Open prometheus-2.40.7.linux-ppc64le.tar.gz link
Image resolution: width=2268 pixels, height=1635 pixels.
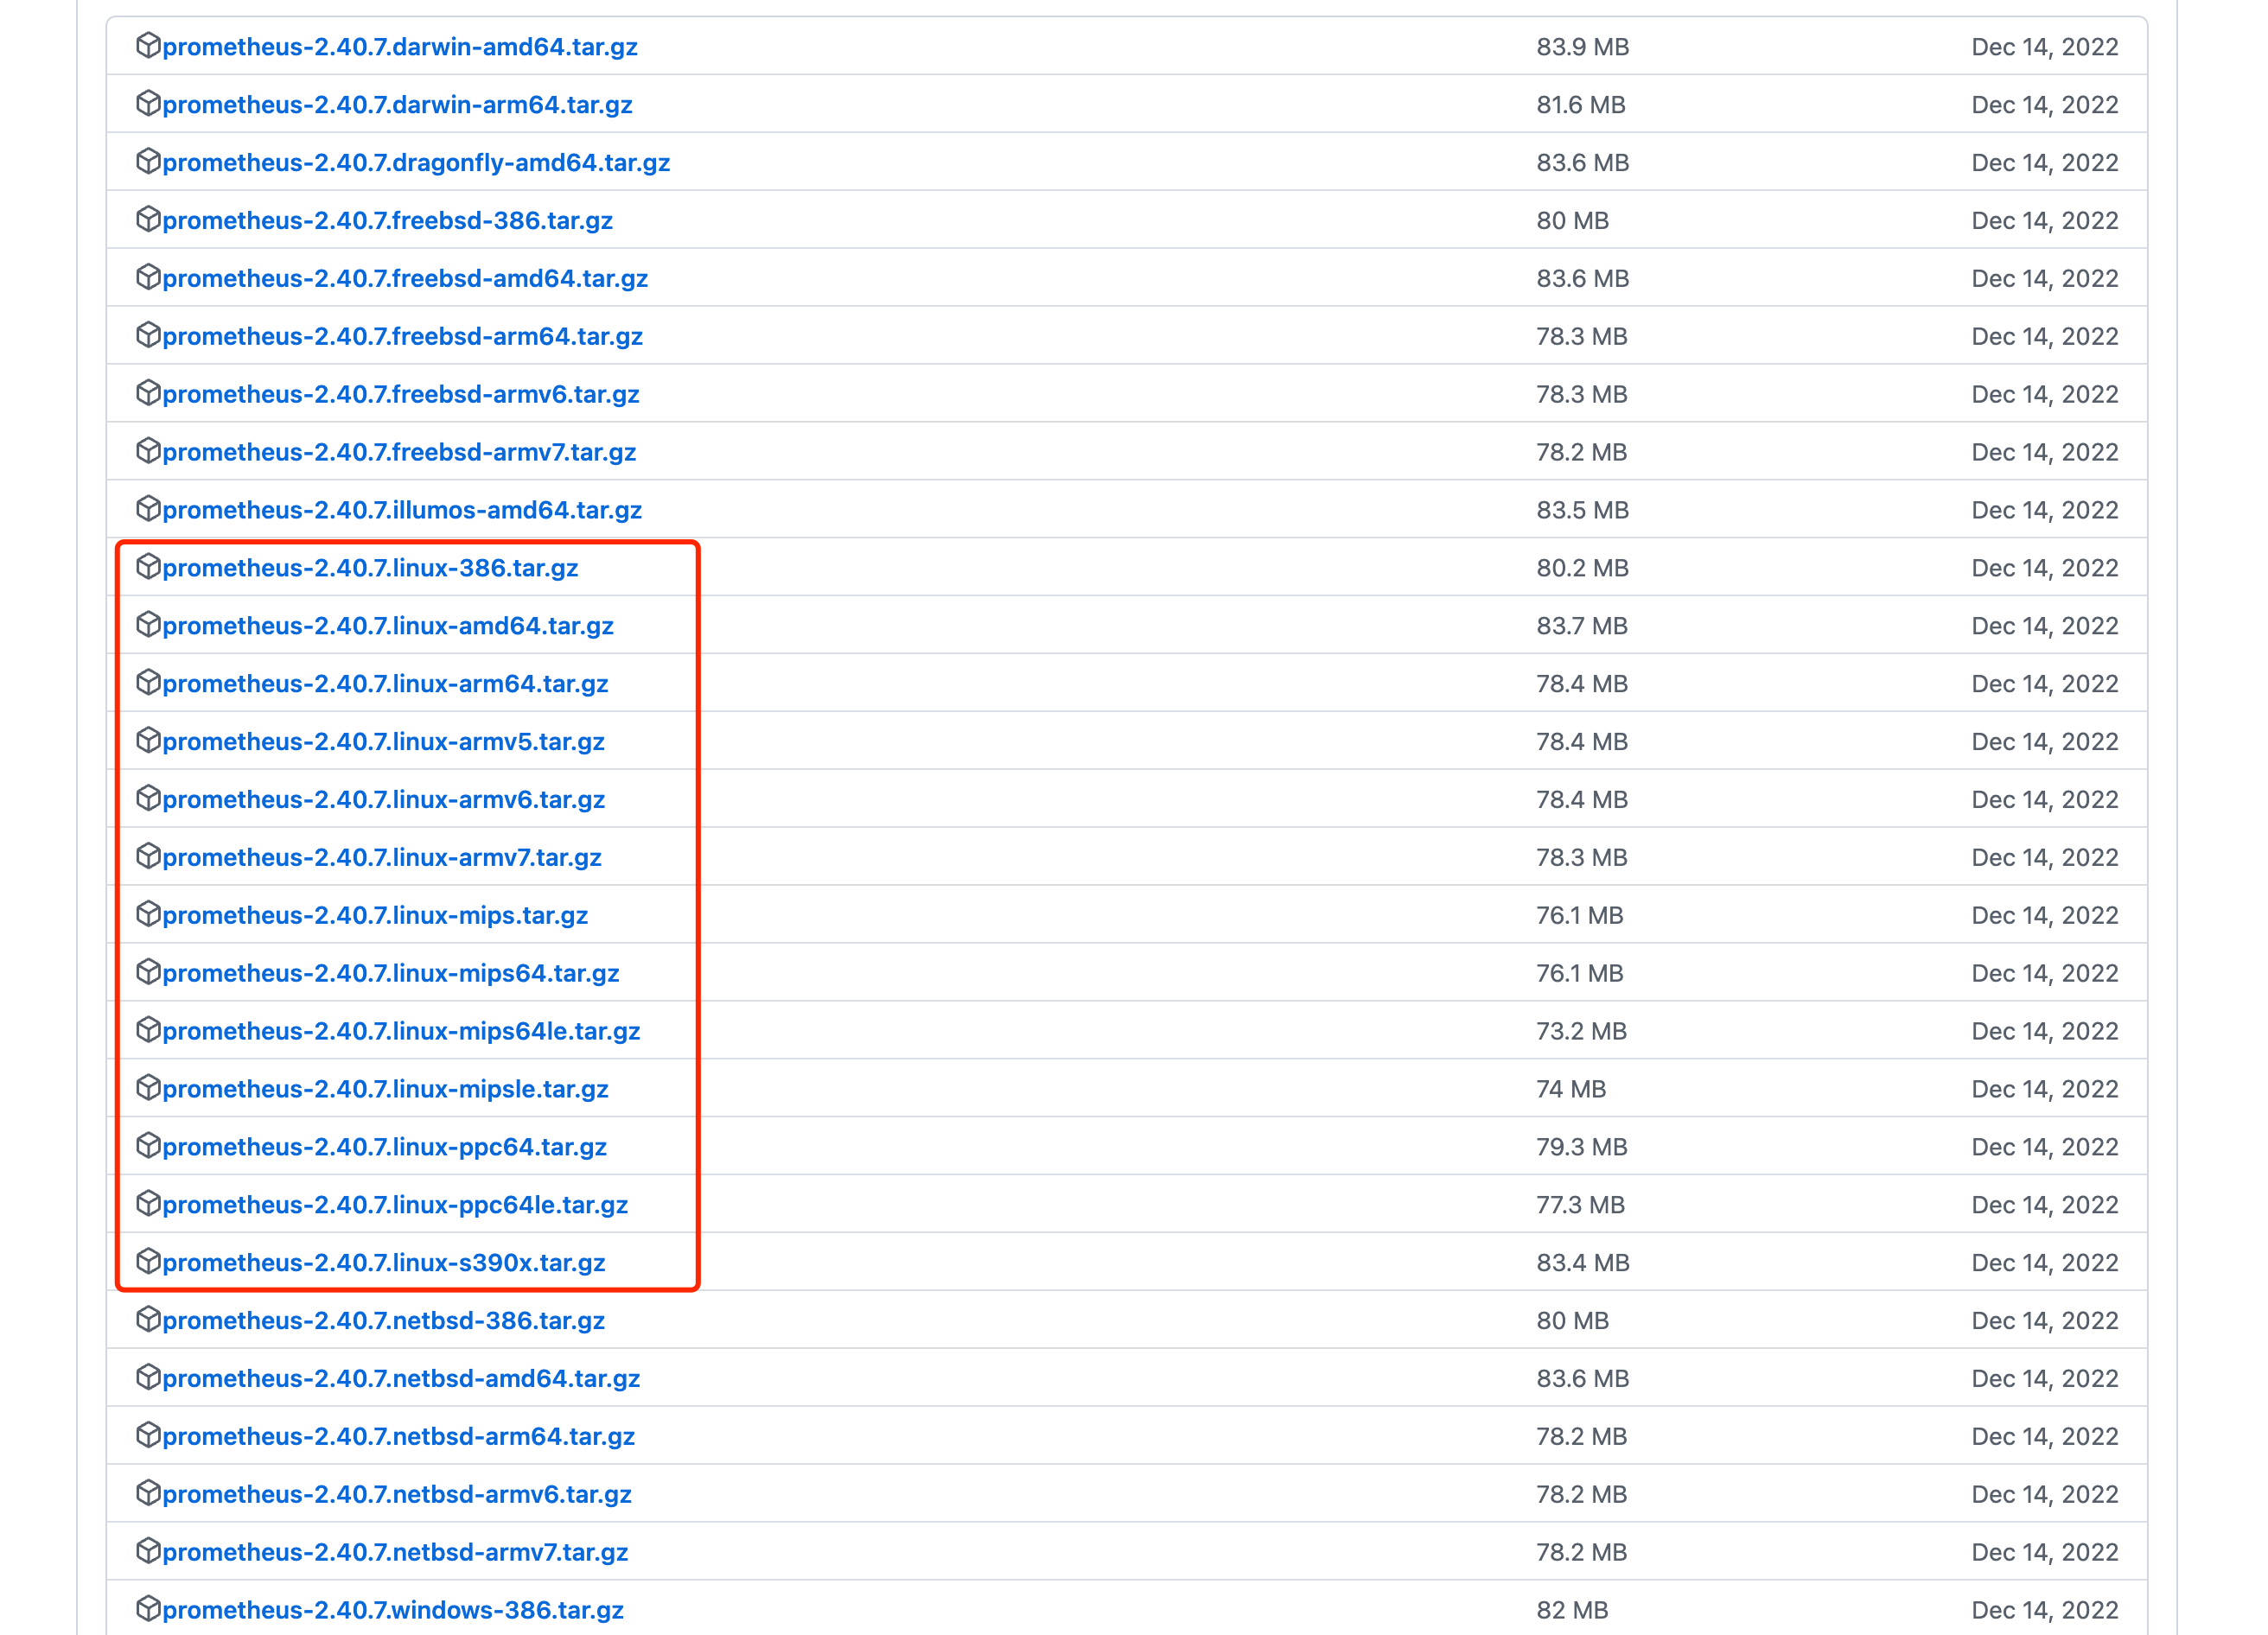coord(395,1205)
